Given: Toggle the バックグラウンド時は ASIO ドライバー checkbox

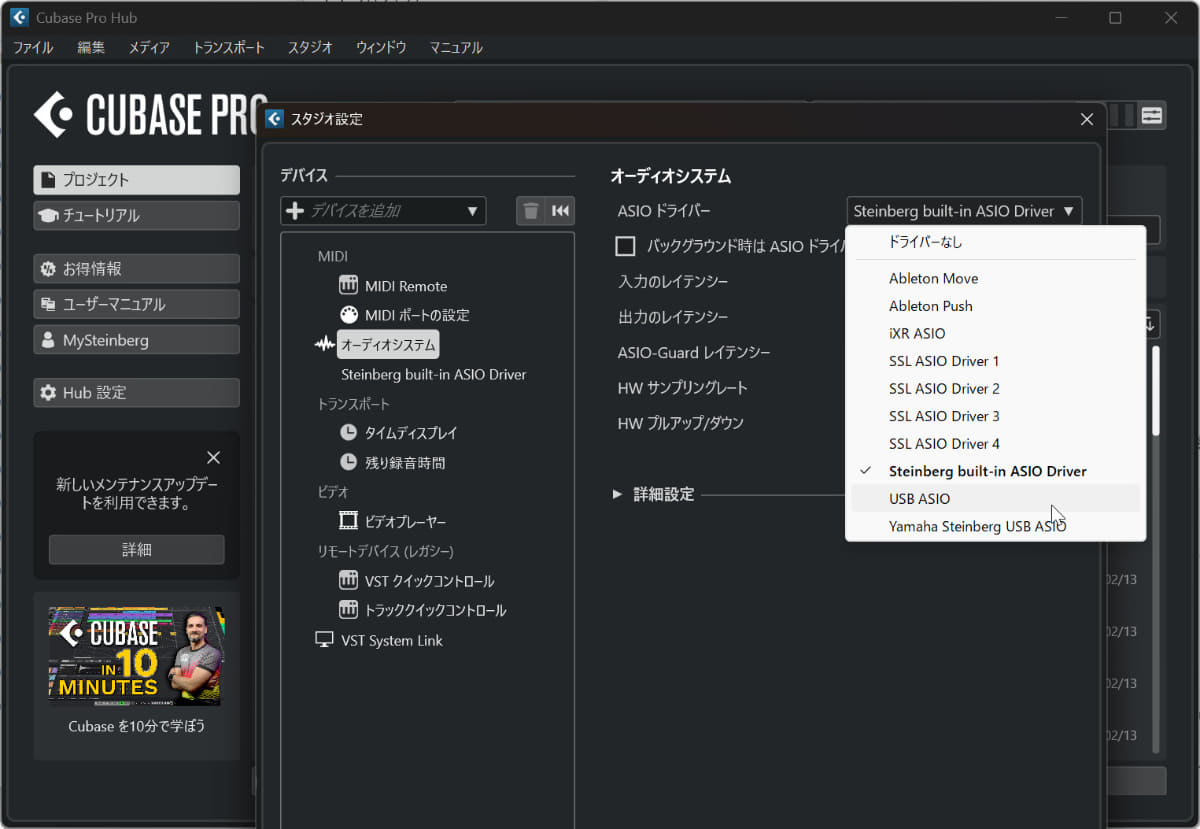Looking at the screenshot, I should [x=626, y=246].
